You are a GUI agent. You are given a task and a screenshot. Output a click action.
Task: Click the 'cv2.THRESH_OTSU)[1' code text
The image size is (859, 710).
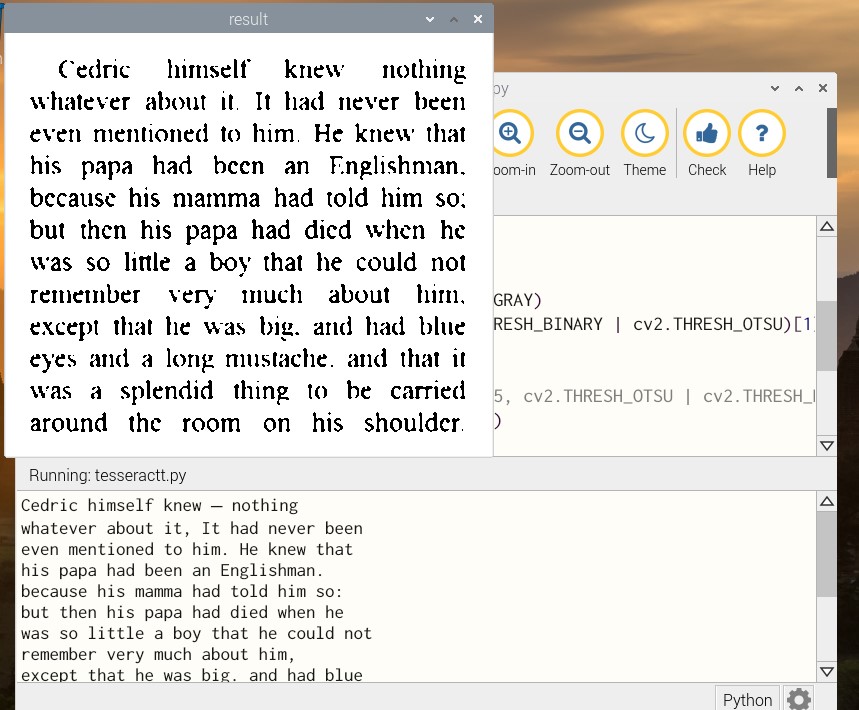tap(723, 324)
